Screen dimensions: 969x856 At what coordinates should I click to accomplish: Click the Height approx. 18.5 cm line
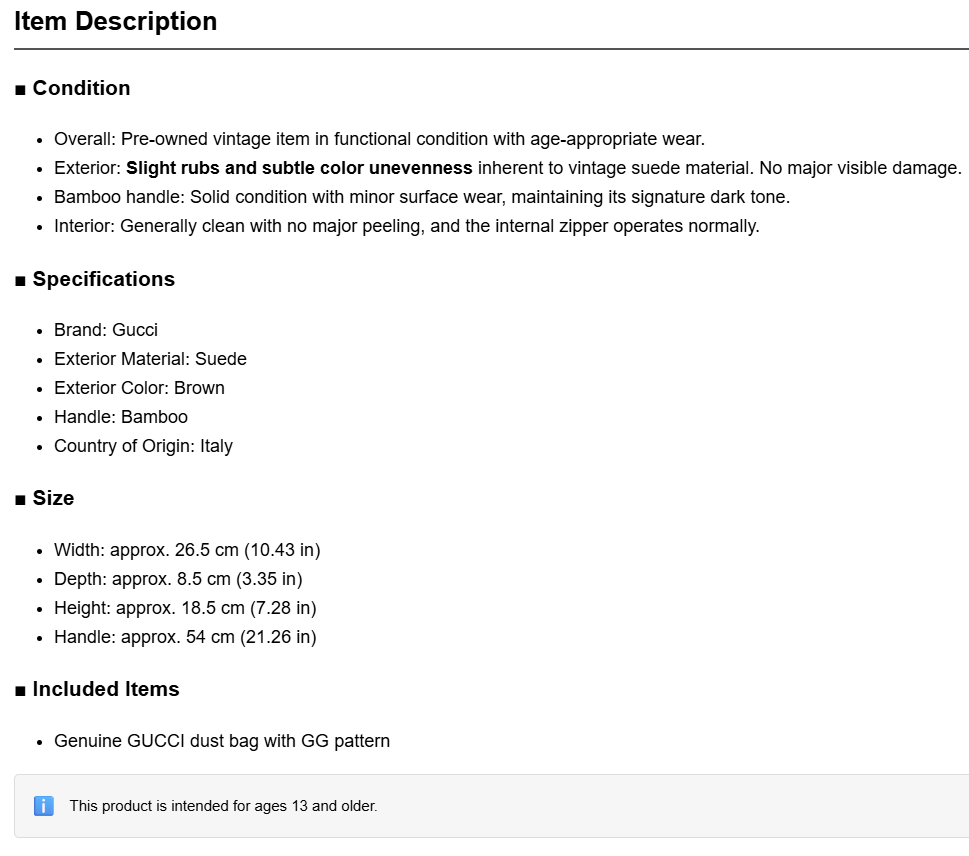click(185, 608)
